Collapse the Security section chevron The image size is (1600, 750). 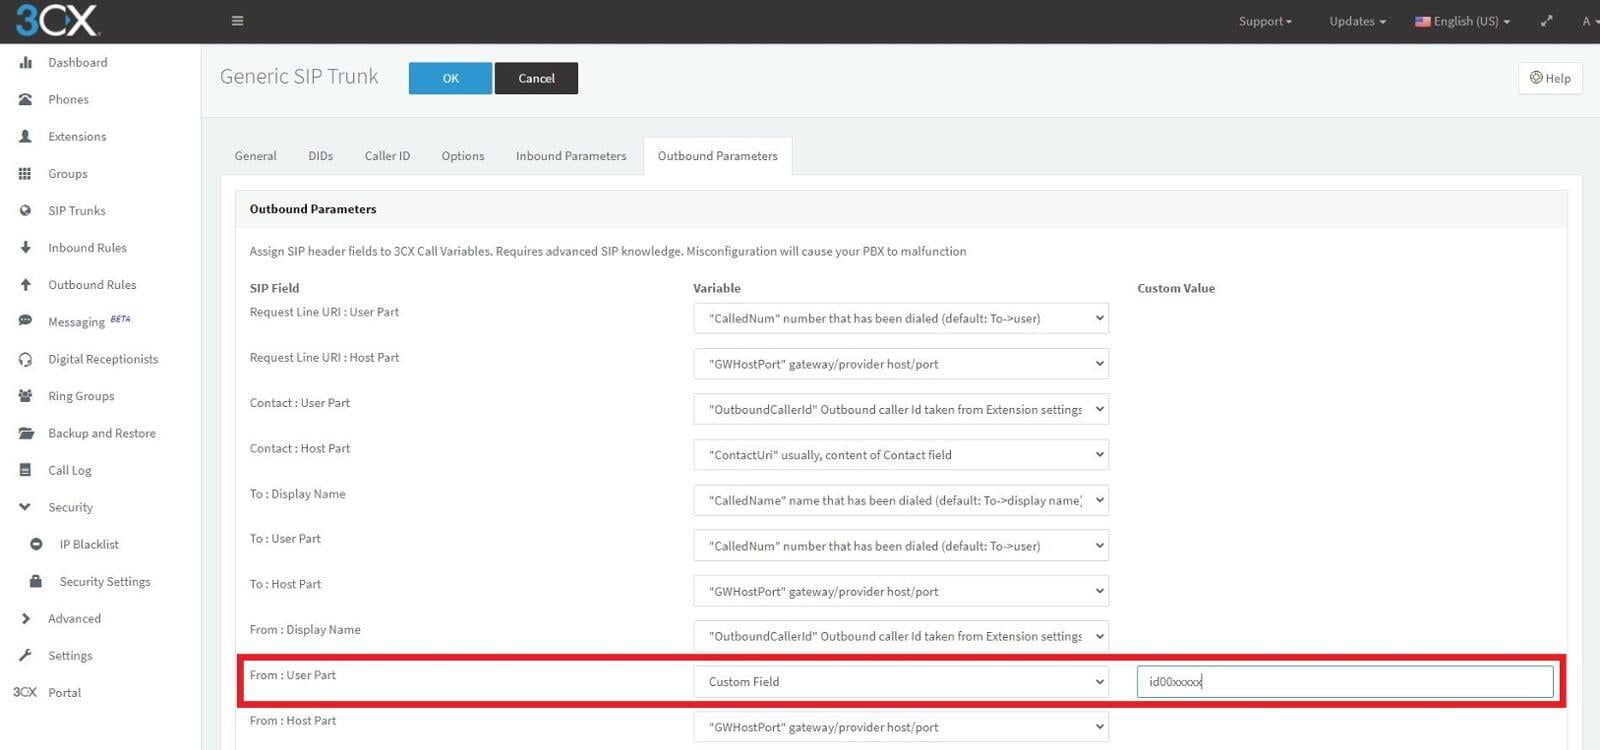point(25,507)
